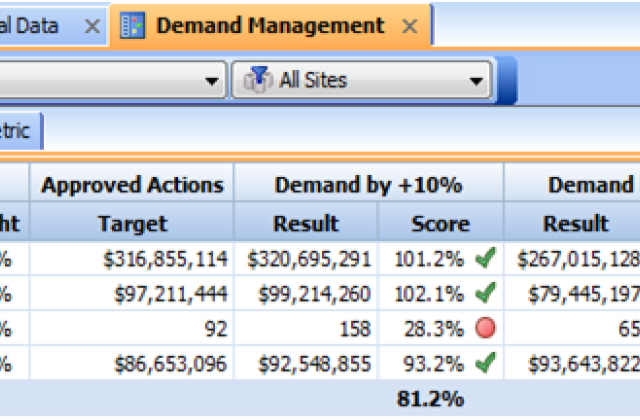Close the Demand Management tab
The height and width of the screenshot is (420, 640).
409,27
